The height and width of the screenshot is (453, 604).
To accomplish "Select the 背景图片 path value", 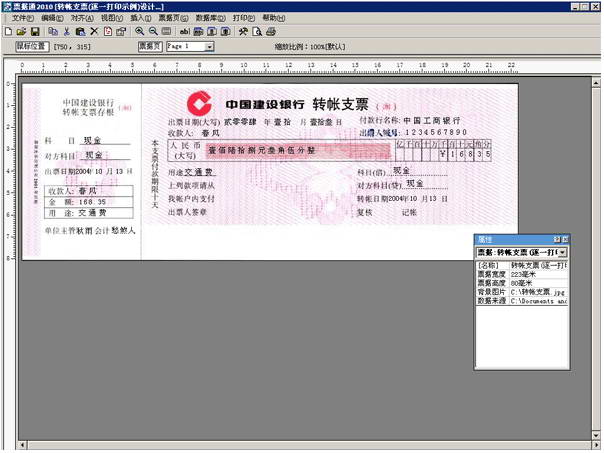I will pyautogui.click(x=538, y=292).
